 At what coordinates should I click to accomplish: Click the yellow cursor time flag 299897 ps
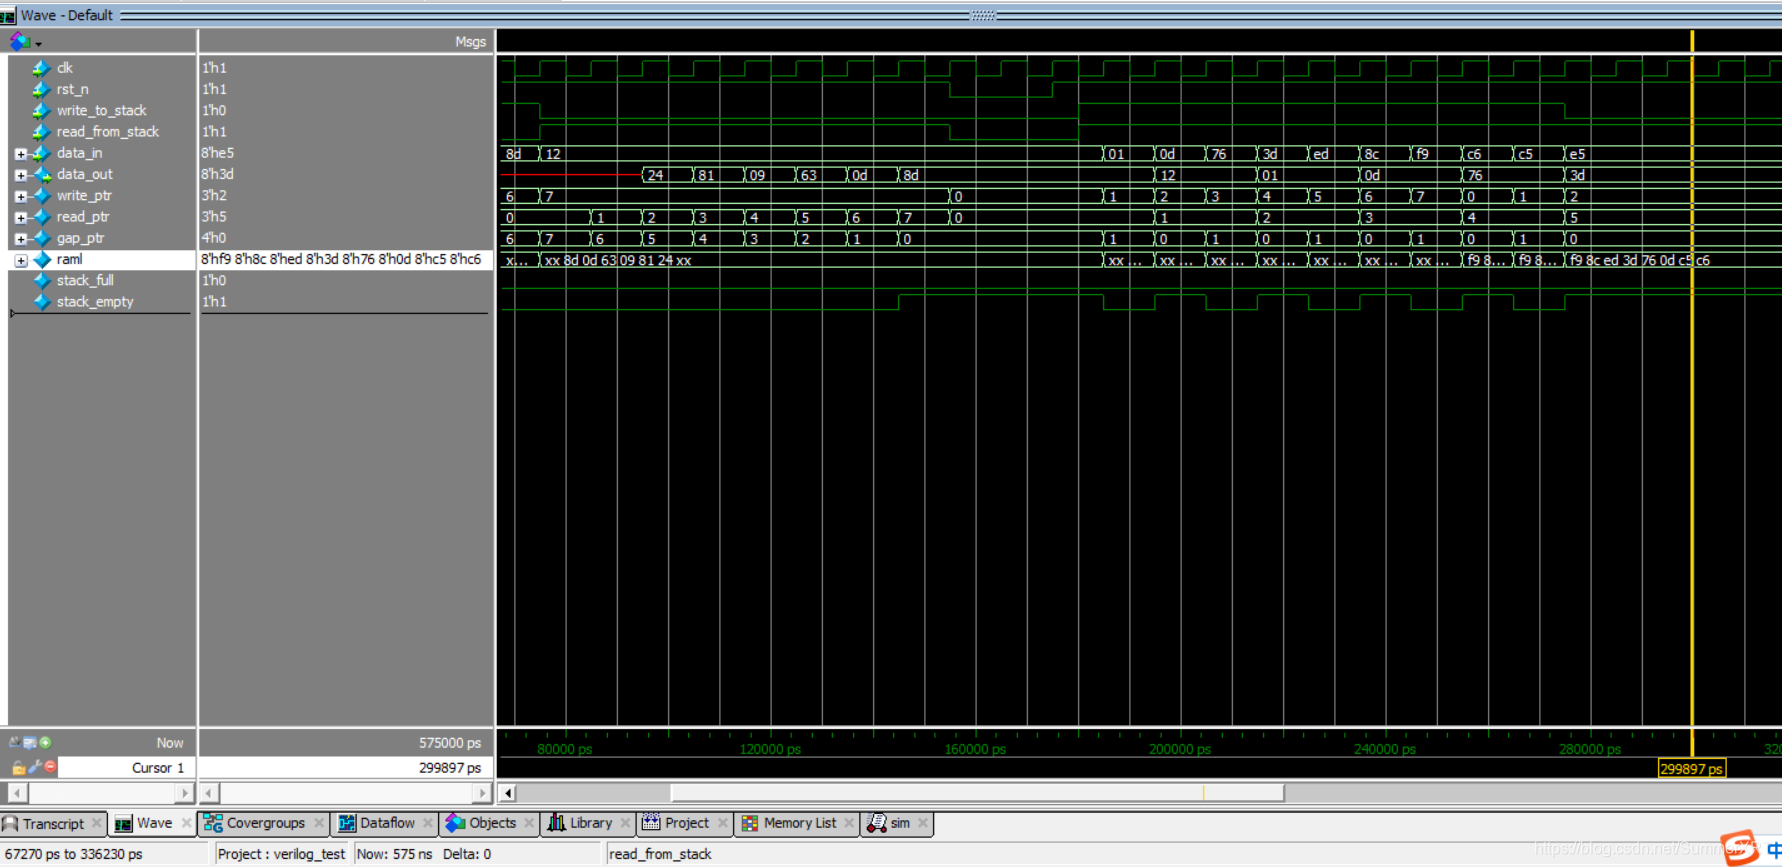tap(1691, 769)
